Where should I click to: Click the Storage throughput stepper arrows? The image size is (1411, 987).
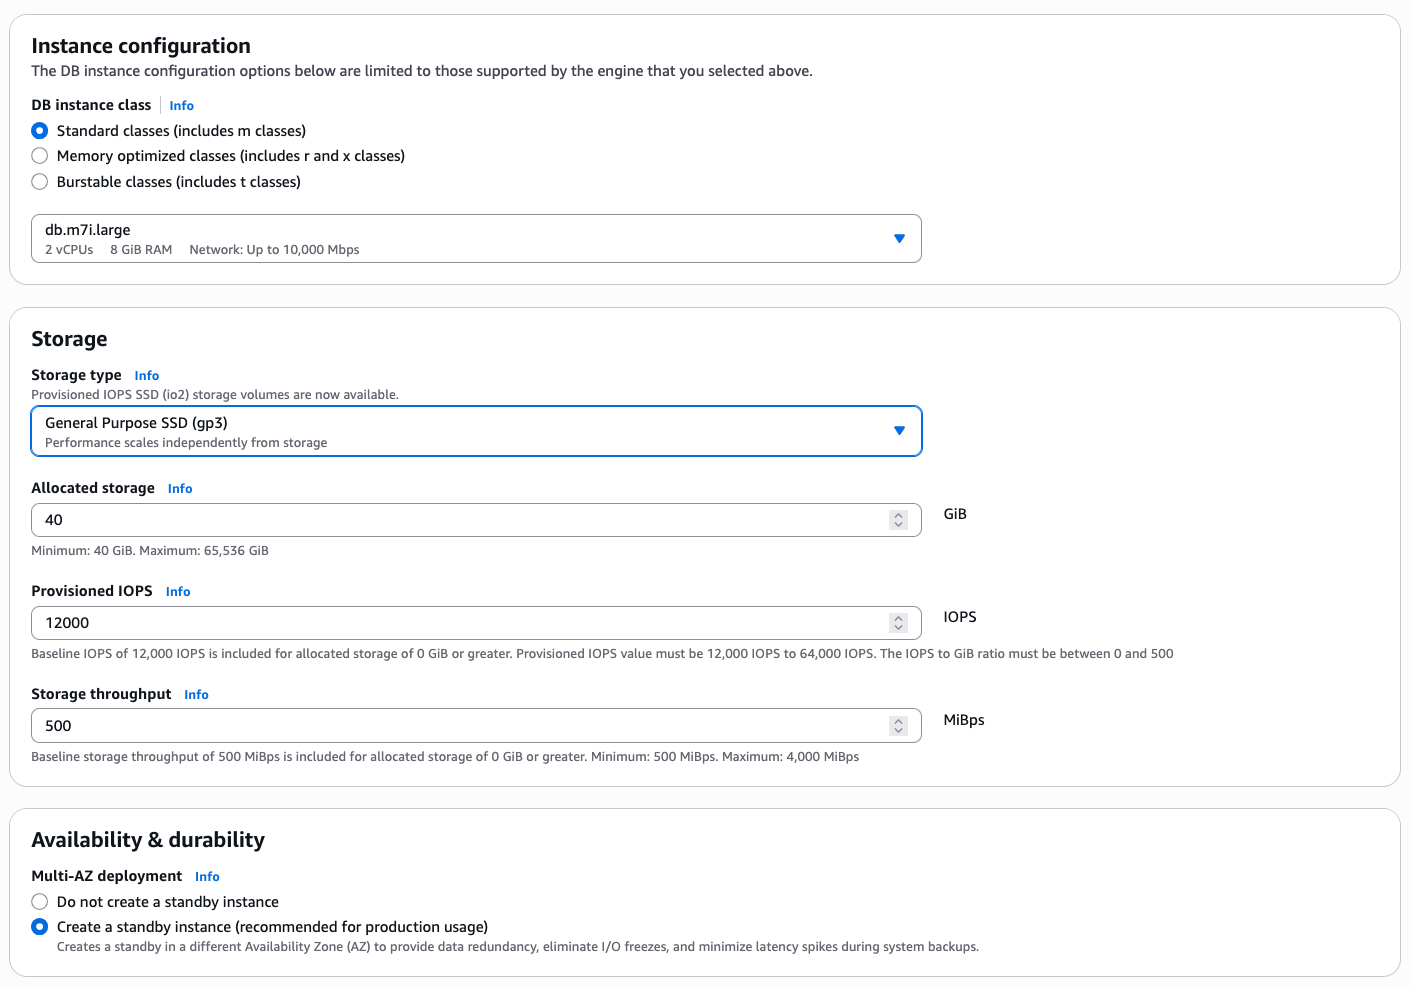click(898, 726)
